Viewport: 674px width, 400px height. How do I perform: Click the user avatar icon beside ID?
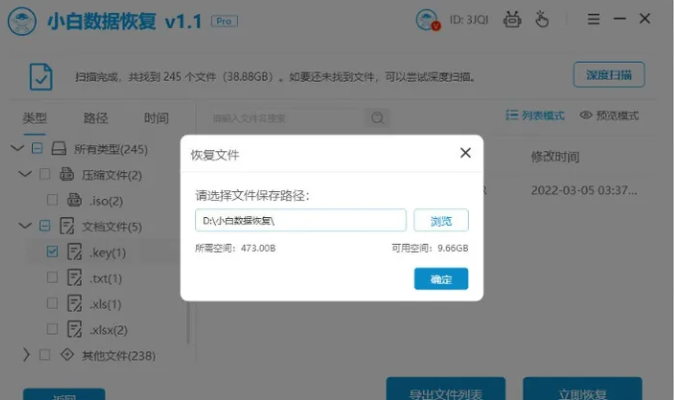click(428, 20)
